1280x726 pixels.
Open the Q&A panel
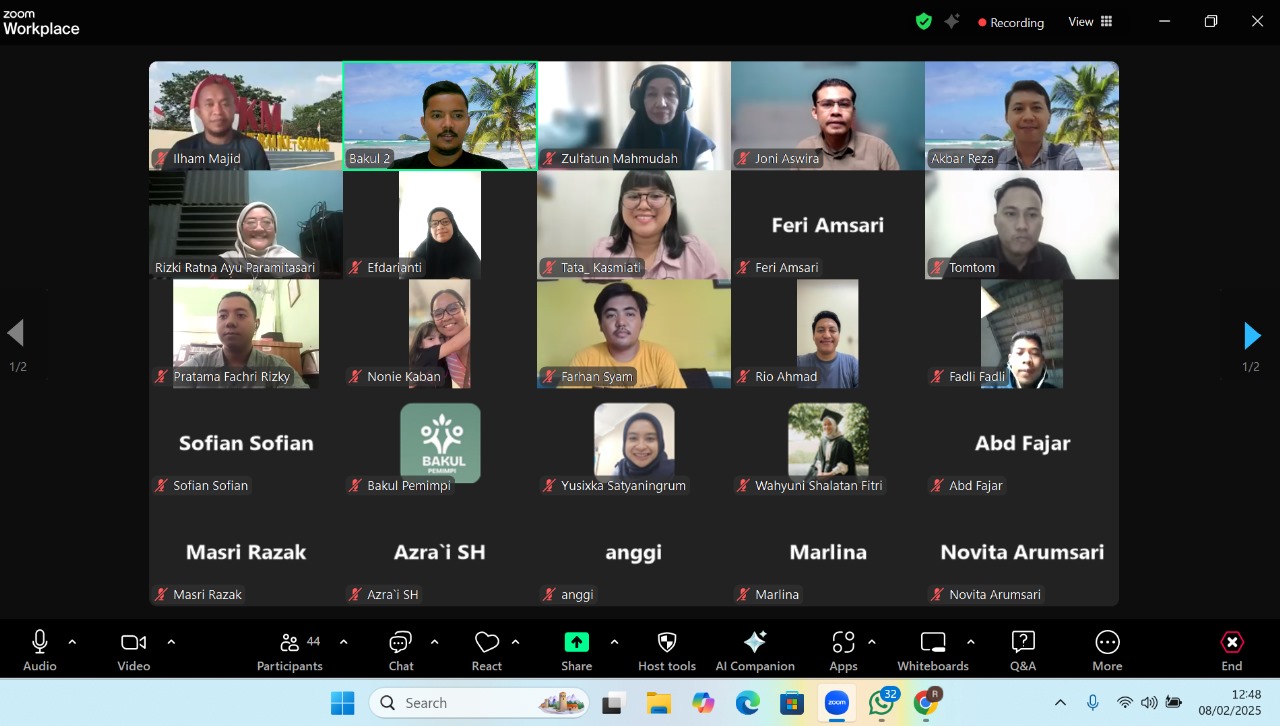click(x=1023, y=650)
